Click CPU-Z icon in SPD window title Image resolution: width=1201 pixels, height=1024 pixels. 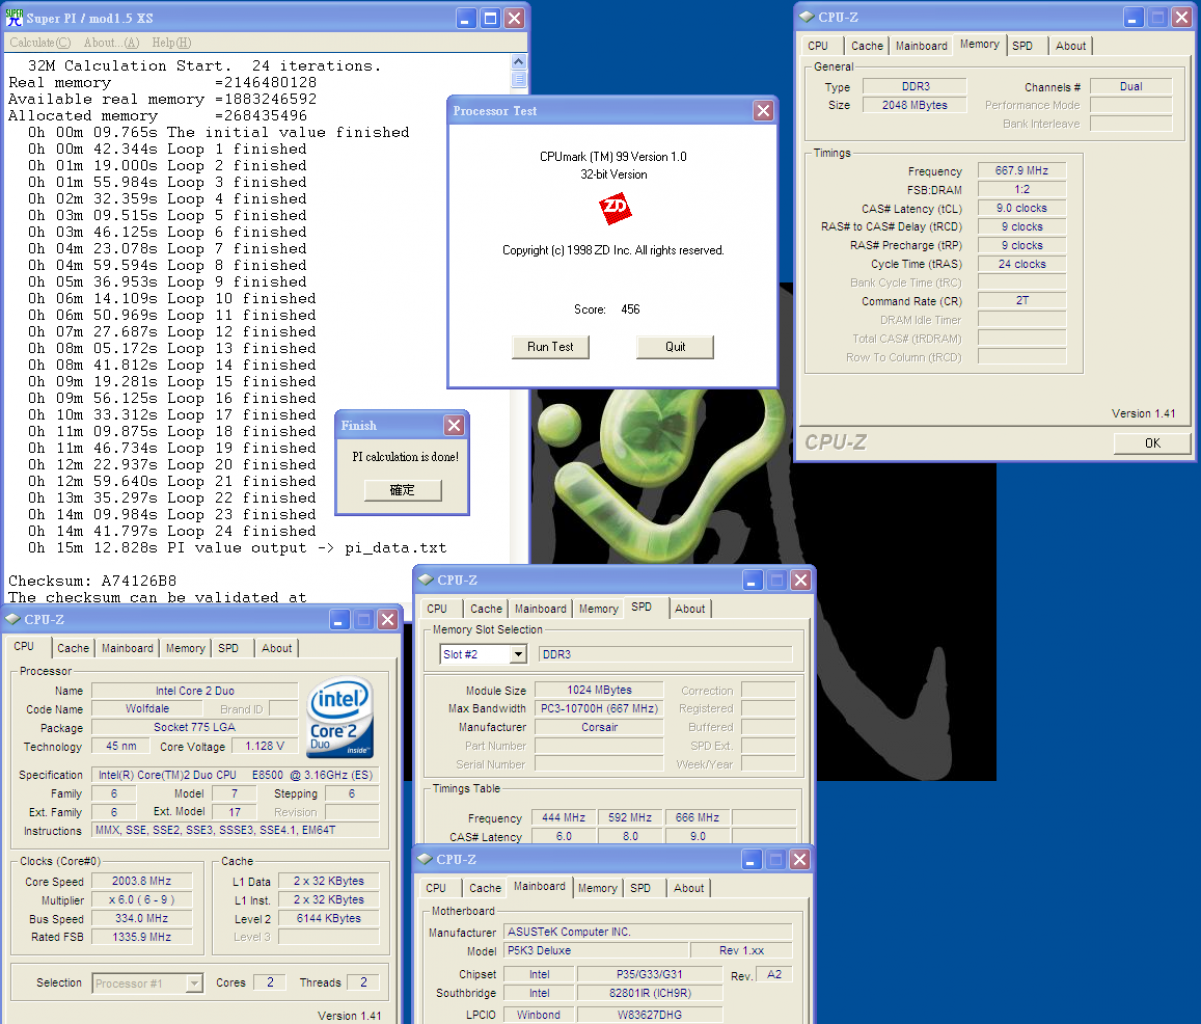[x=424, y=580]
